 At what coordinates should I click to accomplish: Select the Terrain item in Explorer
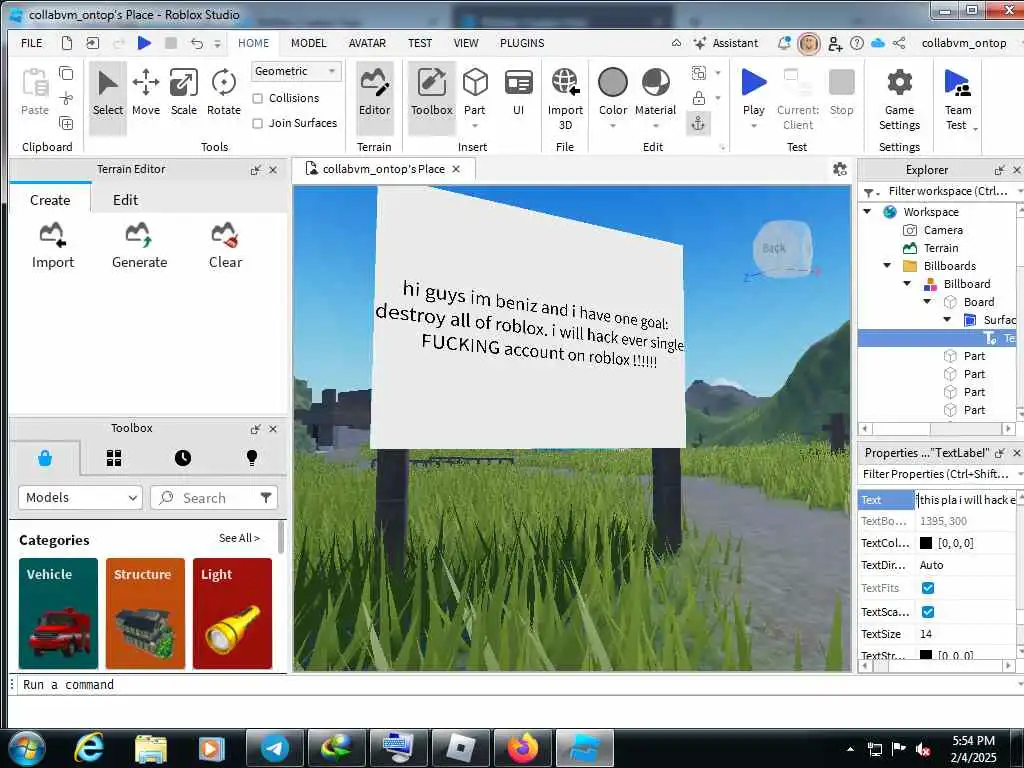(x=940, y=248)
